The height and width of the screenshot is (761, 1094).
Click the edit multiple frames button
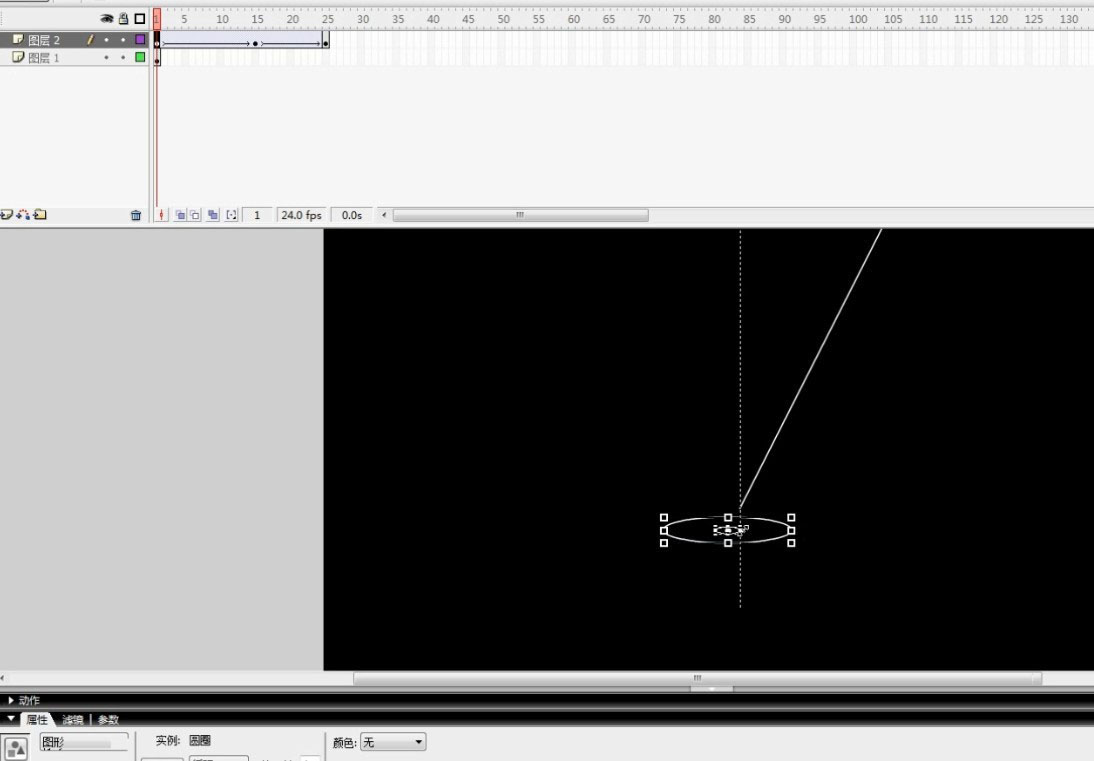tap(213, 215)
